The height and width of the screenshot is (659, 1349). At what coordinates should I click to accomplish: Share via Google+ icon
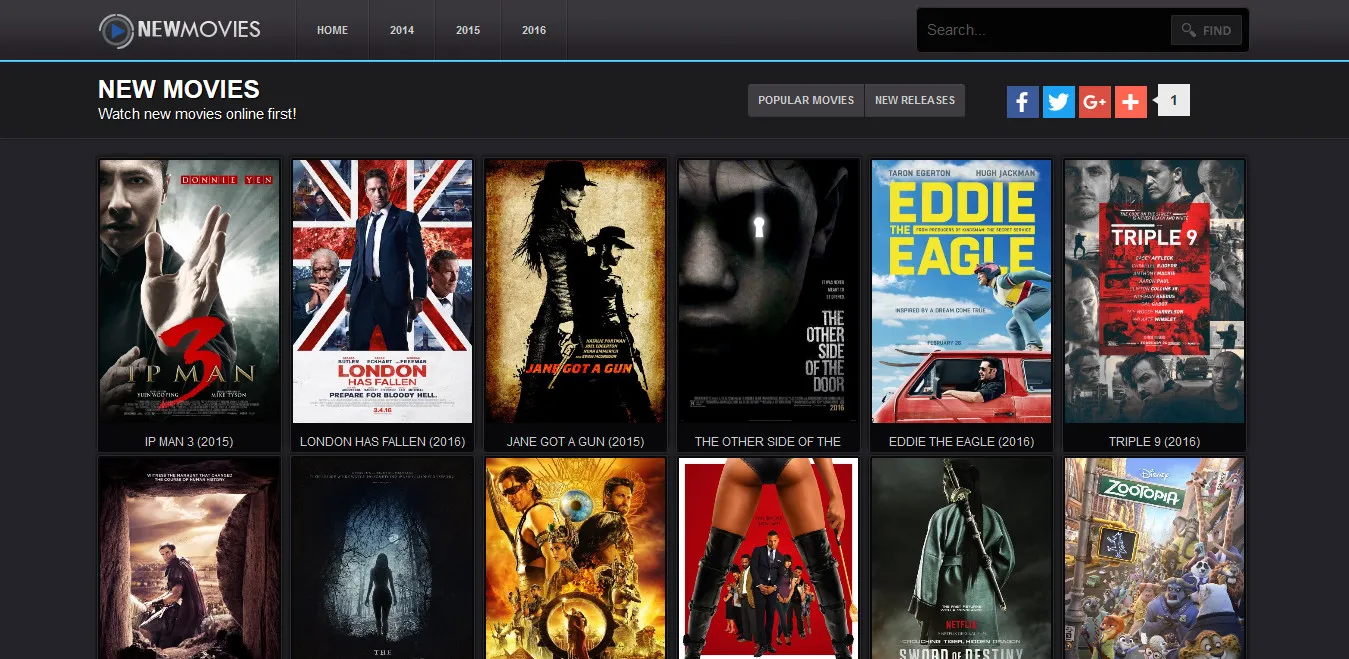coord(1094,101)
